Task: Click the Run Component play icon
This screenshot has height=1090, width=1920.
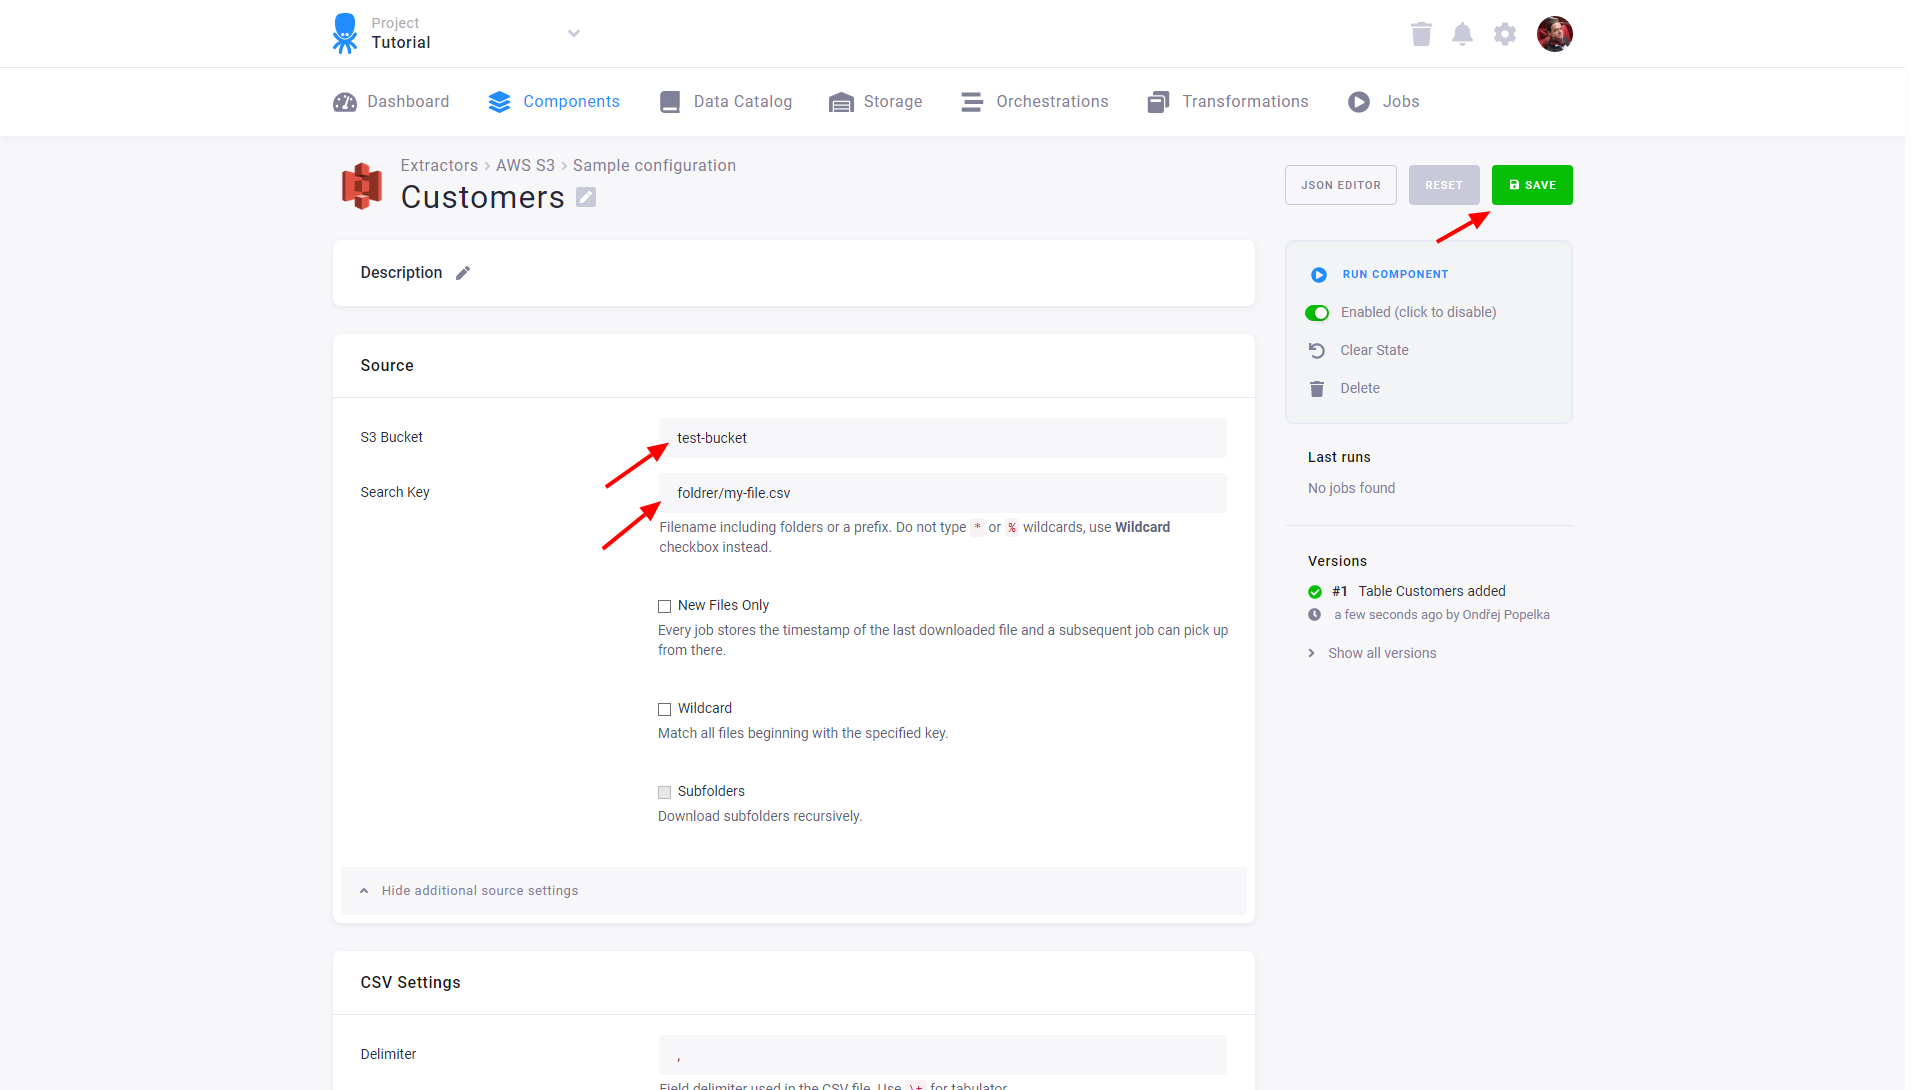Action: (x=1318, y=274)
